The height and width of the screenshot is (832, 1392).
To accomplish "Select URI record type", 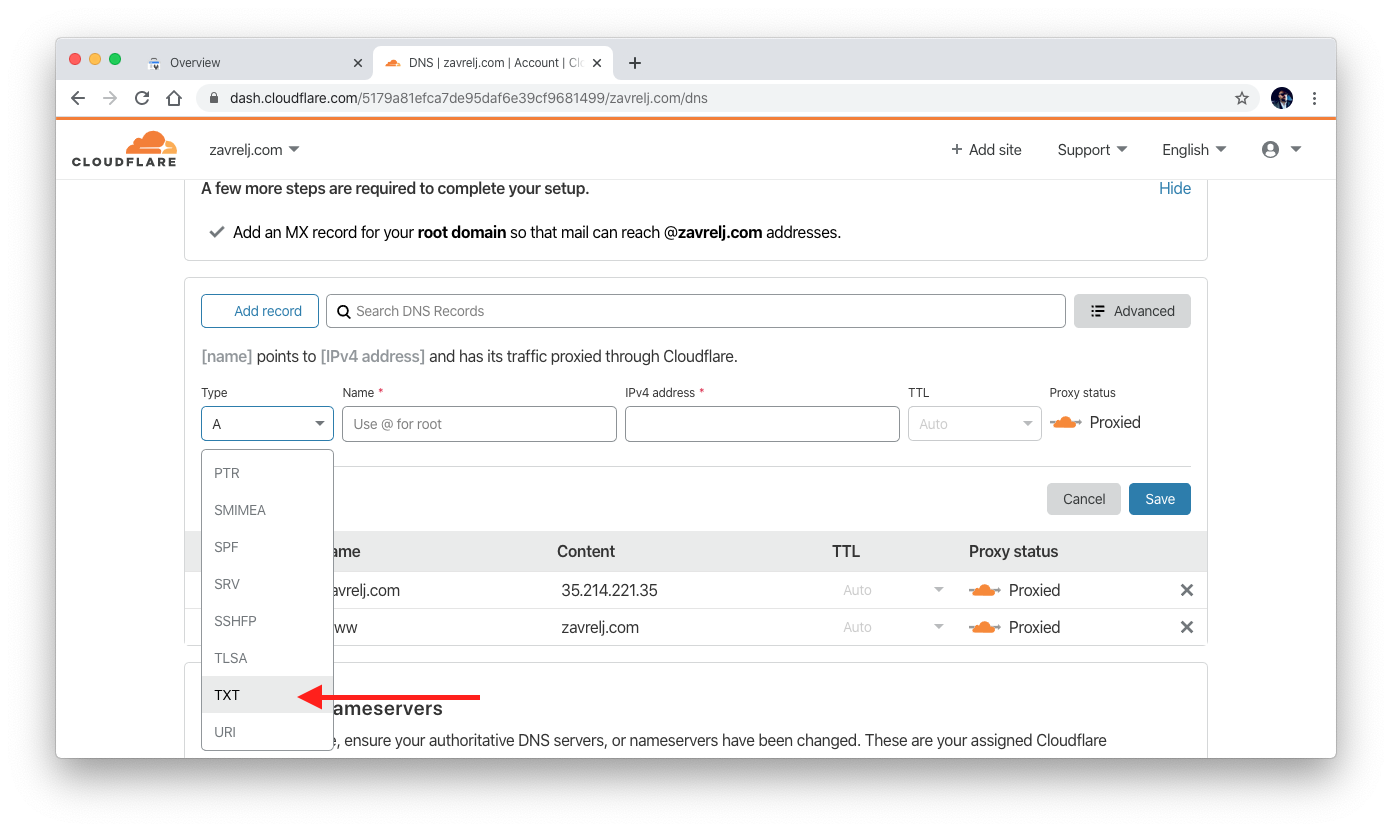I will [x=267, y=732].
